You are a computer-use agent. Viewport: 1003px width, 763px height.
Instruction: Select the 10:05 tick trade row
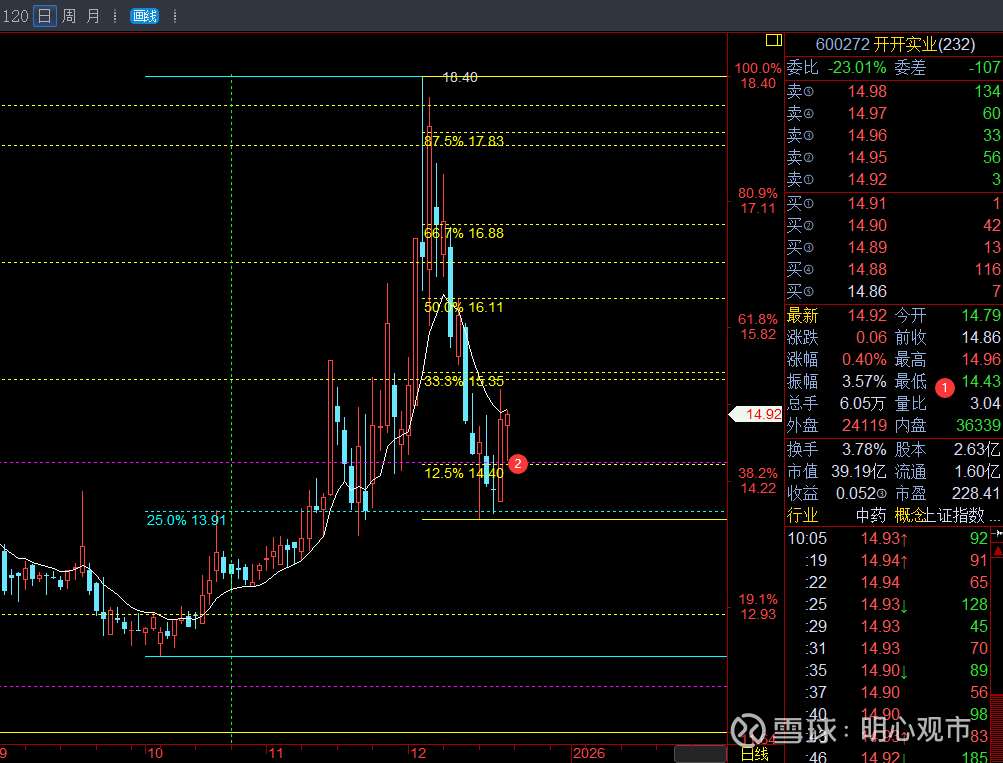[x=888, y=539]
